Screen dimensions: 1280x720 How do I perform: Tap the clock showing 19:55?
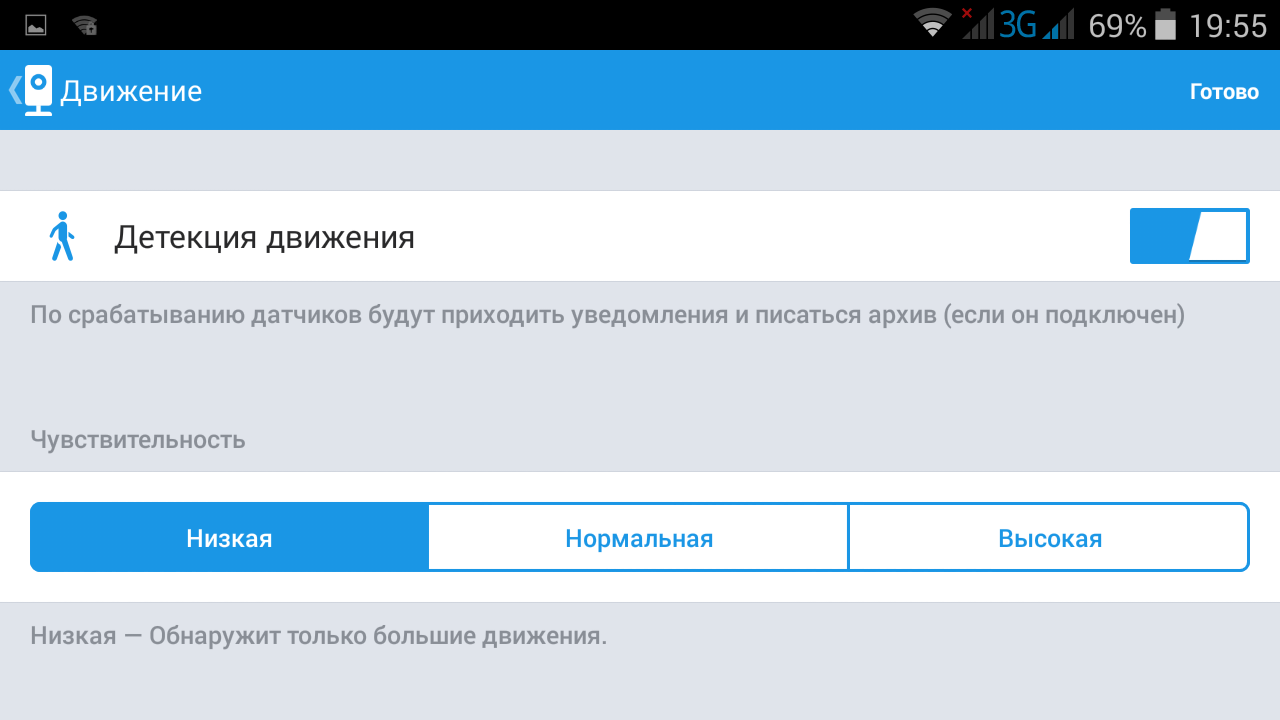[x=1228, y=25]
